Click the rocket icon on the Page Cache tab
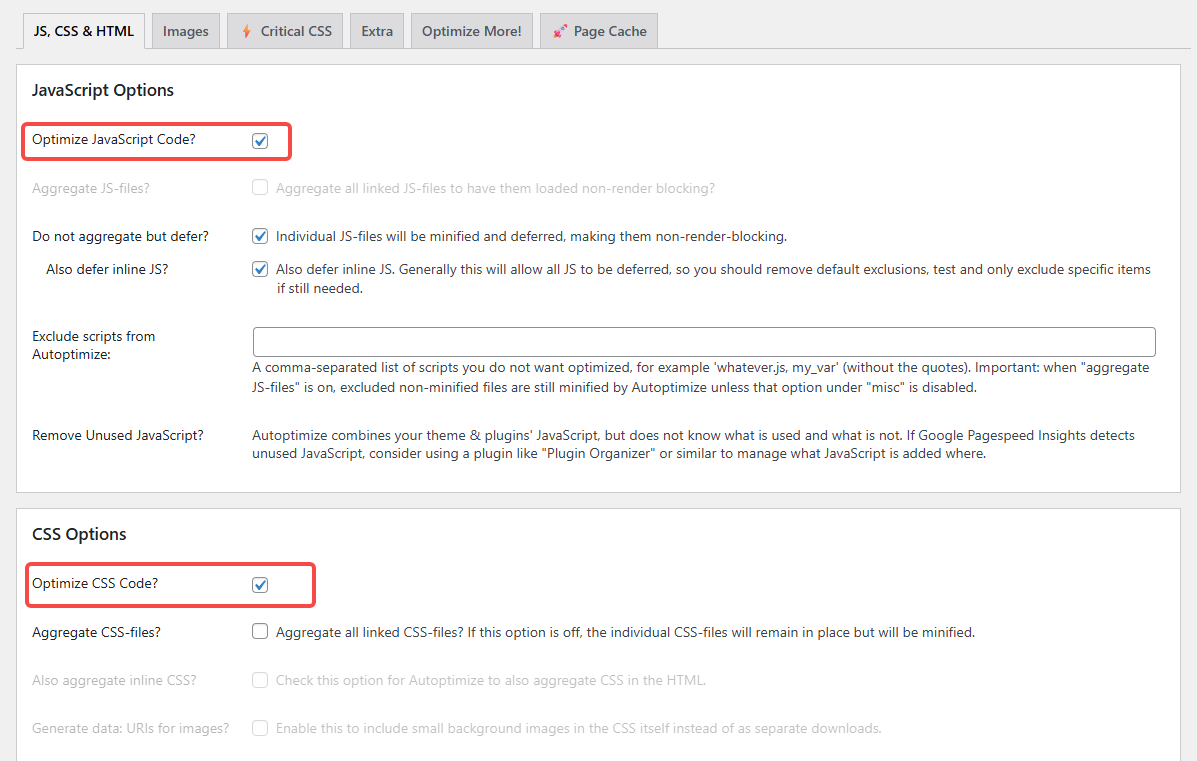1197x761 pixels. click(557, 30)
